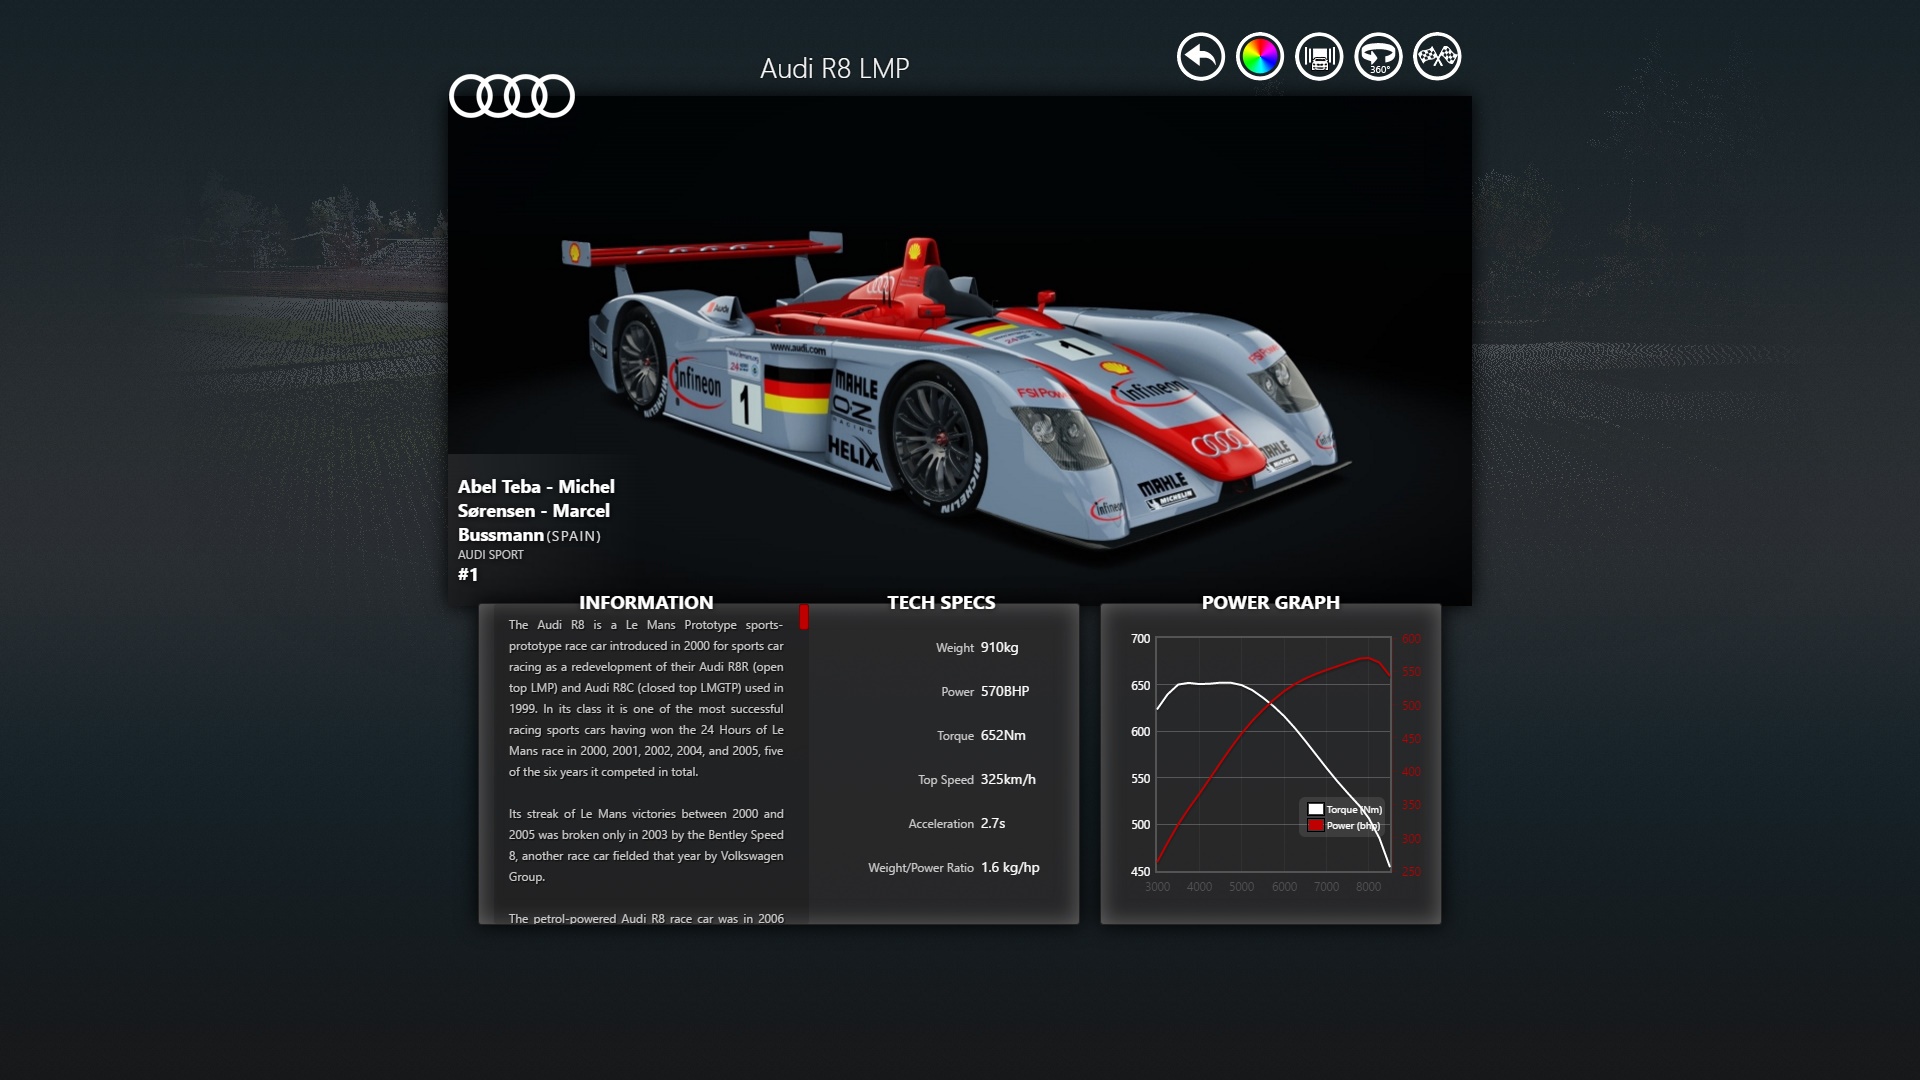
Task: Select the INFORMATION panel heading
Action: point(646,602)
